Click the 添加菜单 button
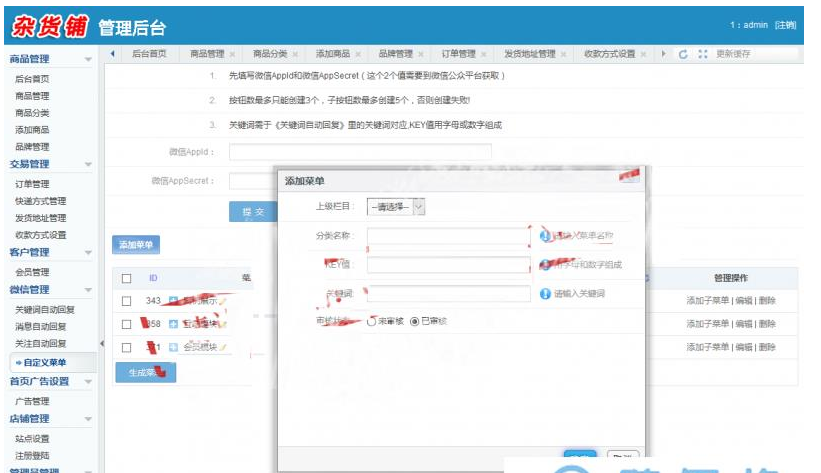 coord(135,244)
